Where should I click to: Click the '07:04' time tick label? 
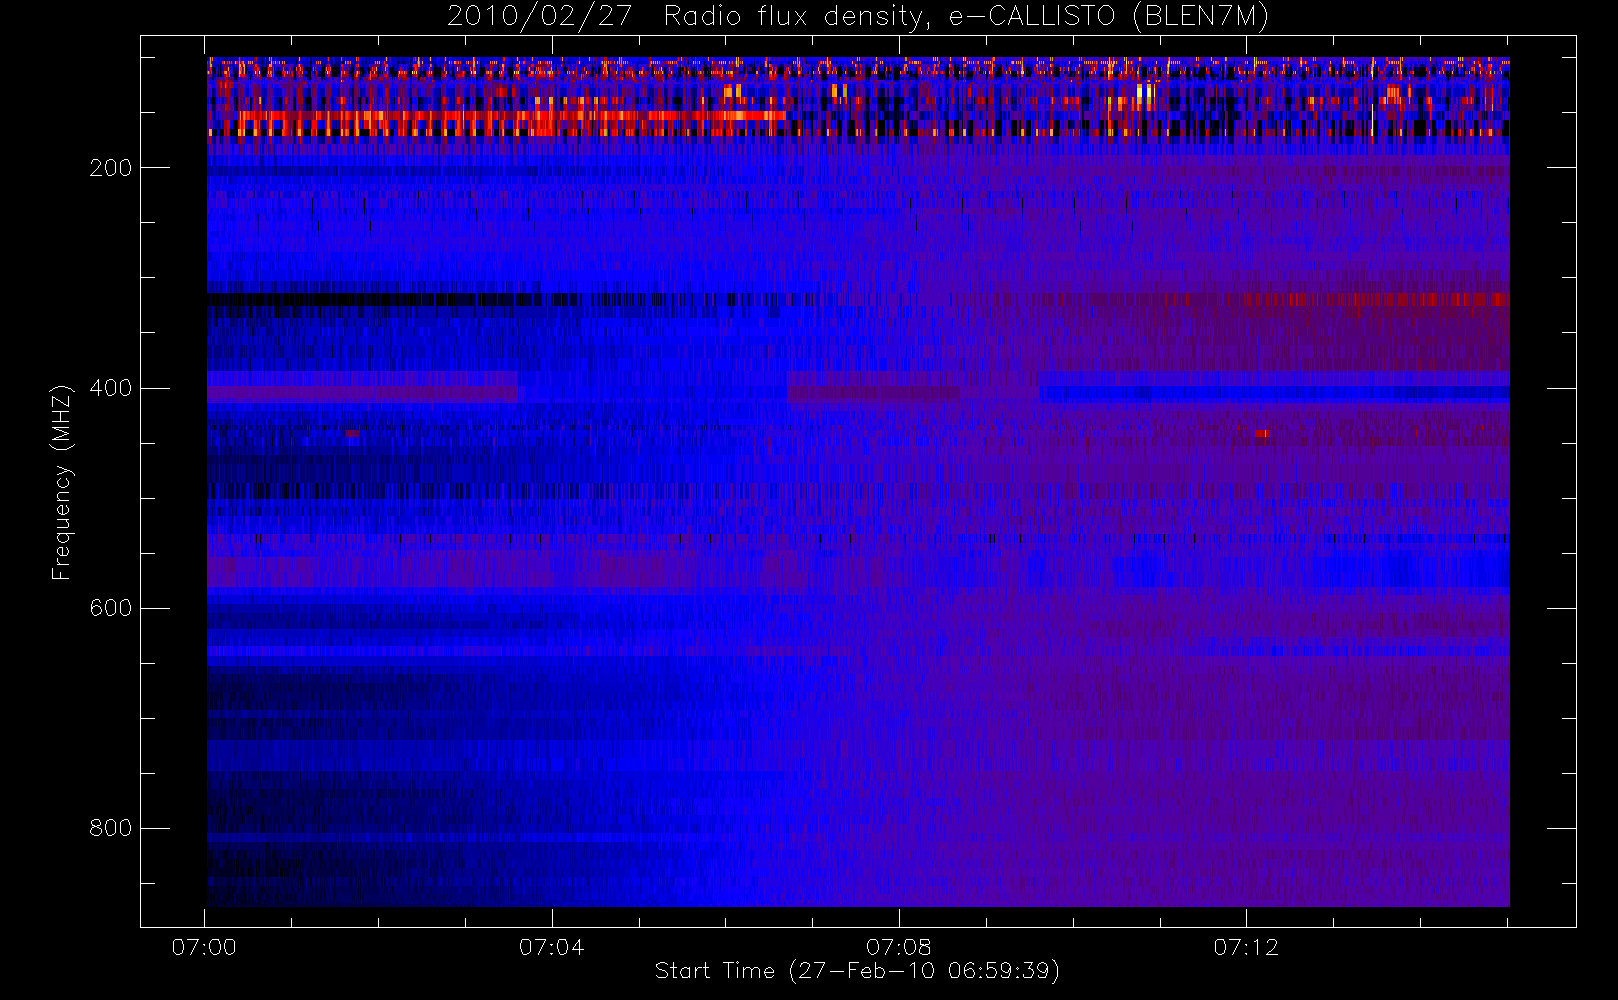coord(551,947)
